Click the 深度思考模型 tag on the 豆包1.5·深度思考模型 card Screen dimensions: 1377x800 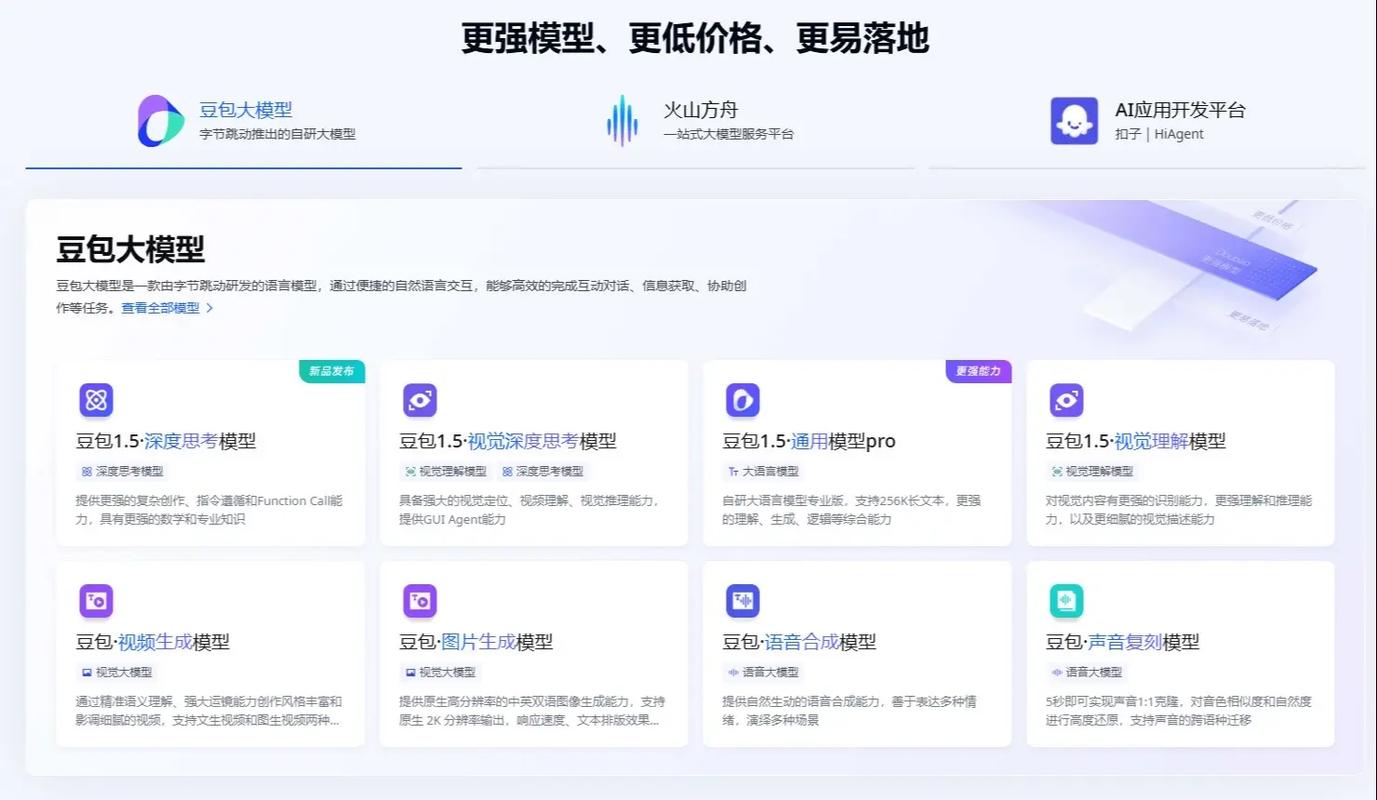pos(122,471)
